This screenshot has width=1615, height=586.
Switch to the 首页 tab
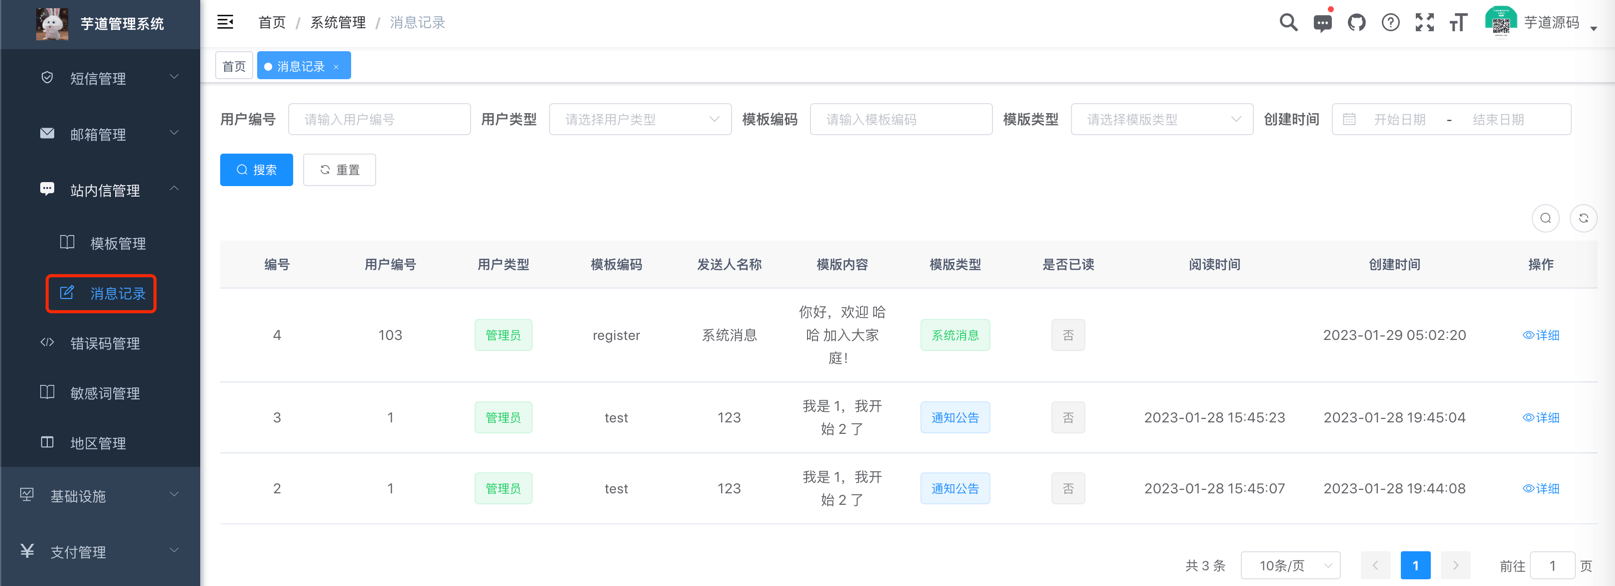pos(234,66)
